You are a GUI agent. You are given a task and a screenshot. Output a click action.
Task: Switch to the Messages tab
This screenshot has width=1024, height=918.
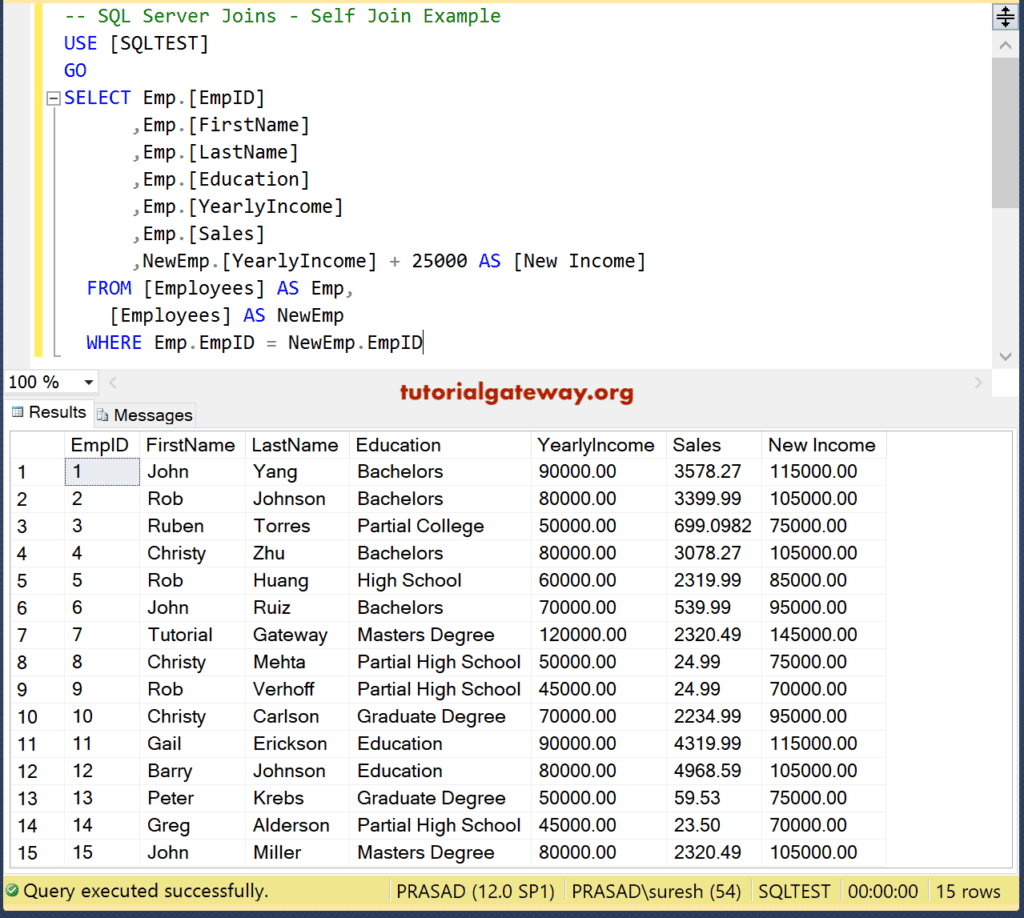tap(152, 415)
